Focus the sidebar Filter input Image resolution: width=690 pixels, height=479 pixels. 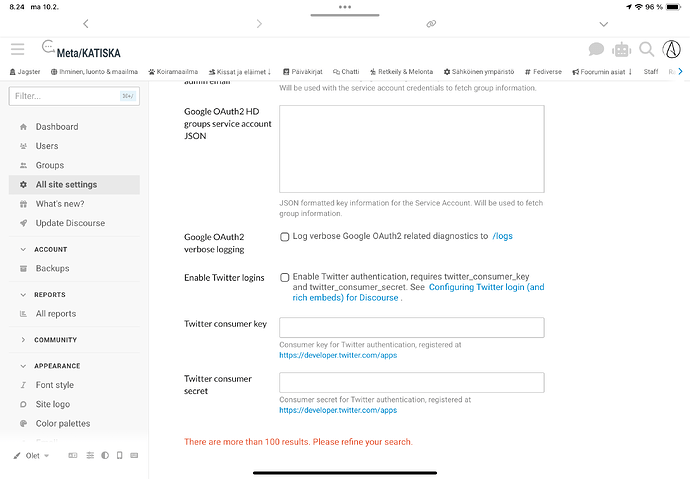[x=74, y=96]
